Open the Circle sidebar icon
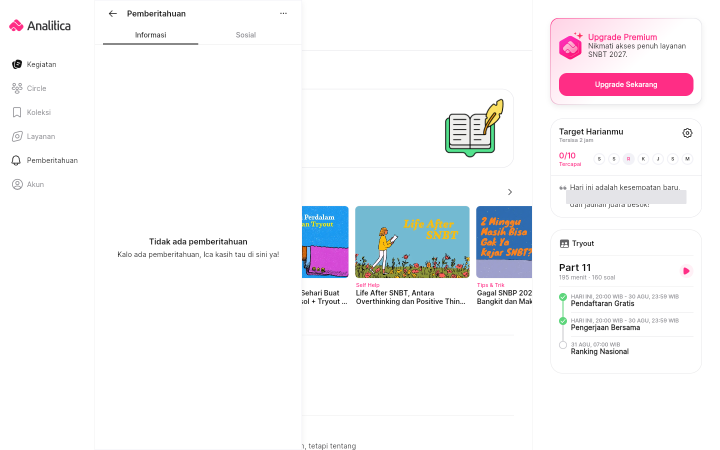720x450 pixels. pyautogui.click(x=17, y=88)
